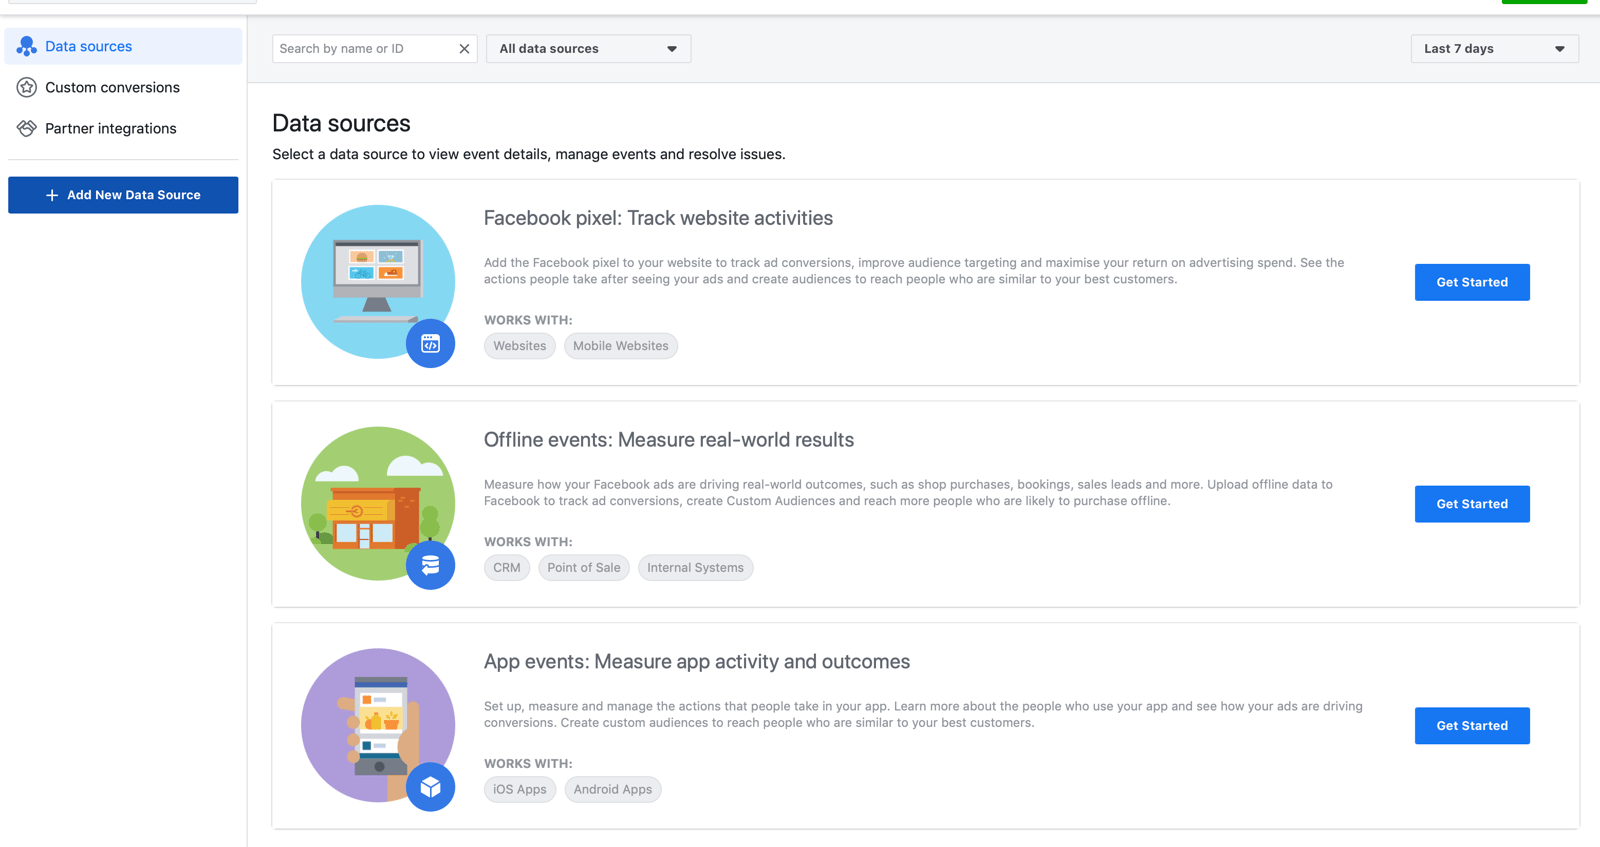Open the All data sources dropdown
The image size is (1600, 847).
(x=588, y=49)
